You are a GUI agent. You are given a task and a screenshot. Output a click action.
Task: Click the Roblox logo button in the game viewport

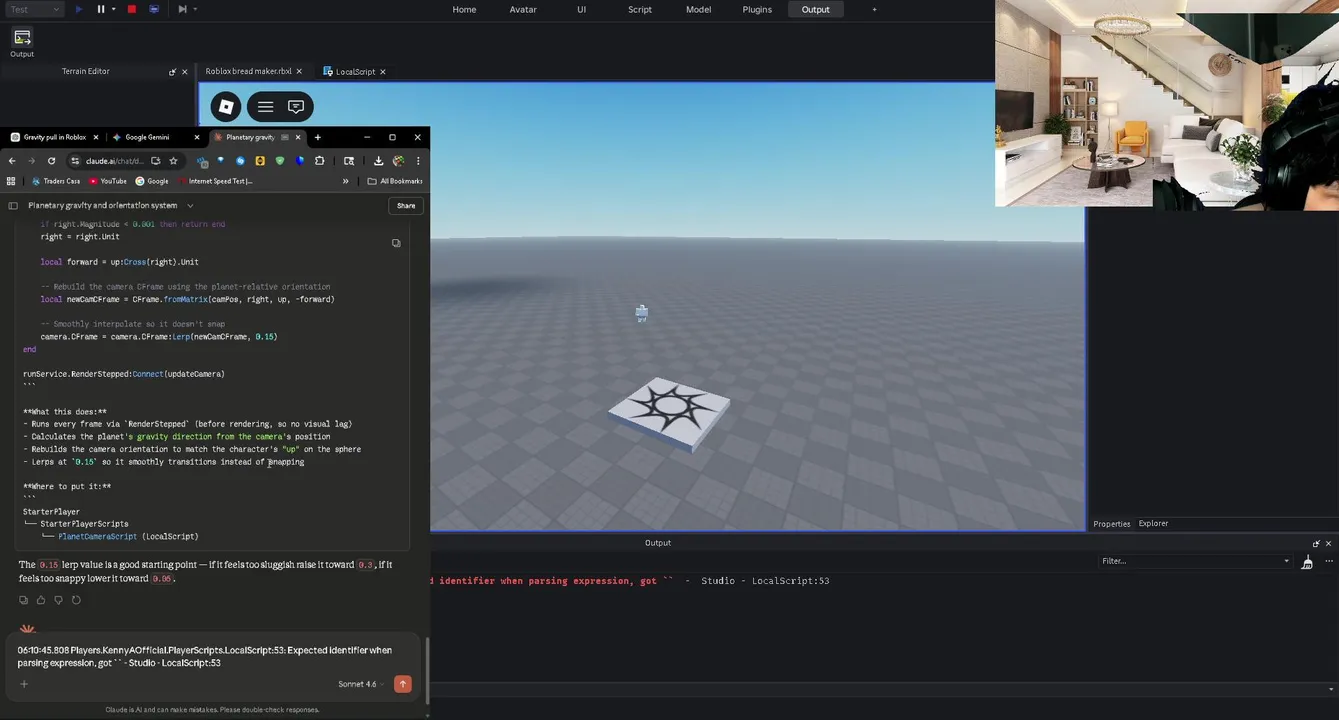(x=226, y=107)
